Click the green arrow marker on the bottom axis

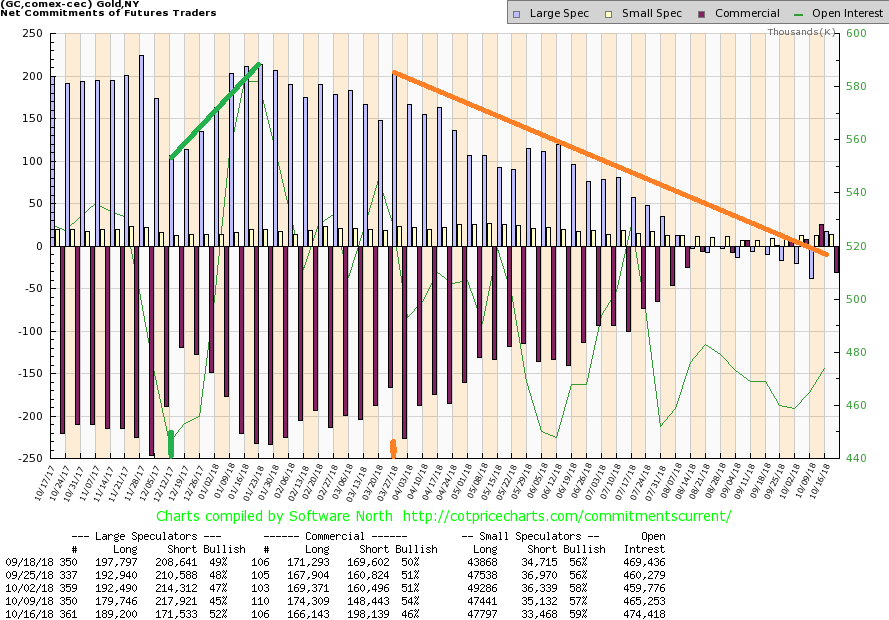tap(171, 444)
